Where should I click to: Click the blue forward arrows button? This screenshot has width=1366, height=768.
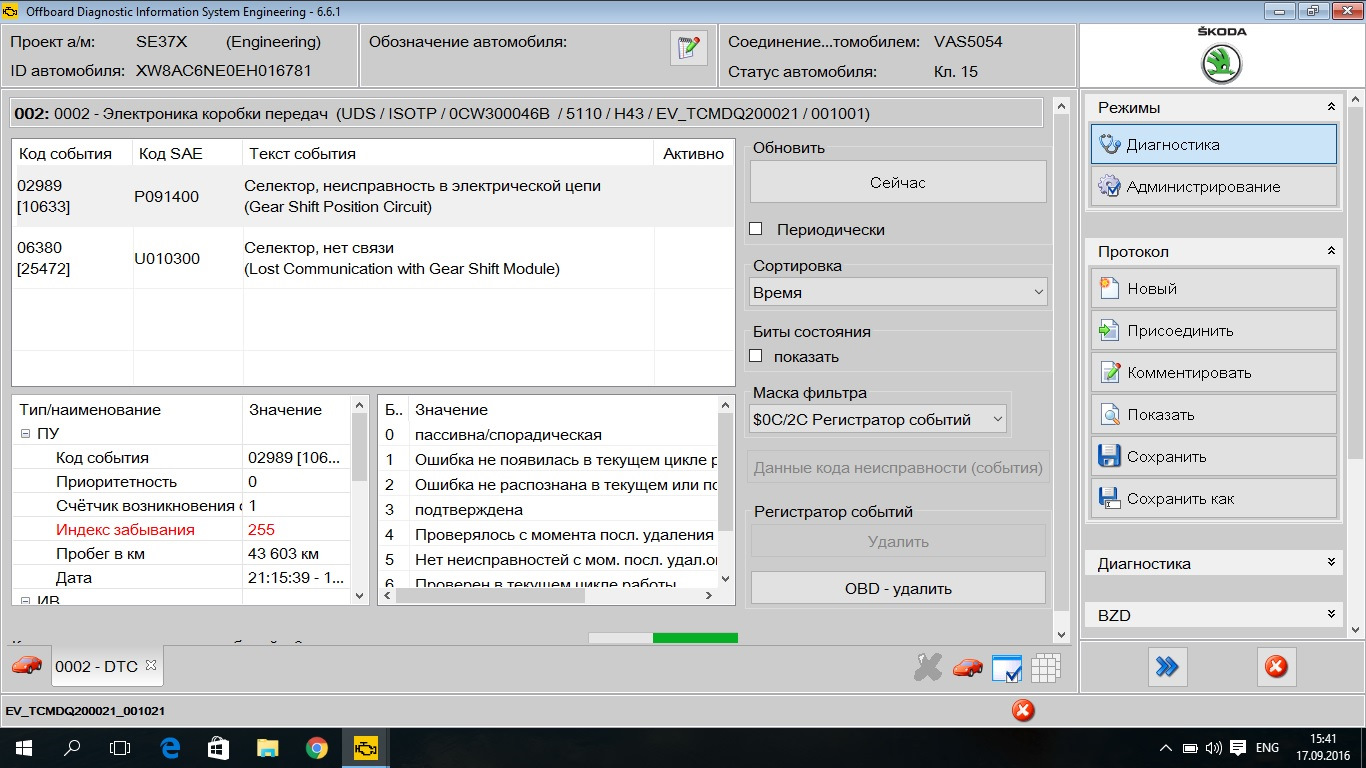pyautogui.click(x=1167, y=667)
